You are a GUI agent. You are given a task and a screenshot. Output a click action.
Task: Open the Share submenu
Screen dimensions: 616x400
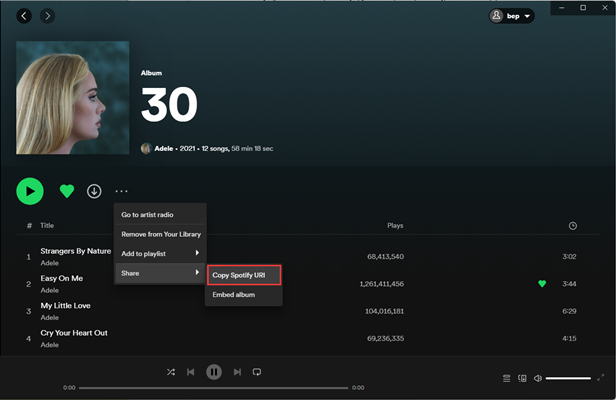click(x=160, y=273)
